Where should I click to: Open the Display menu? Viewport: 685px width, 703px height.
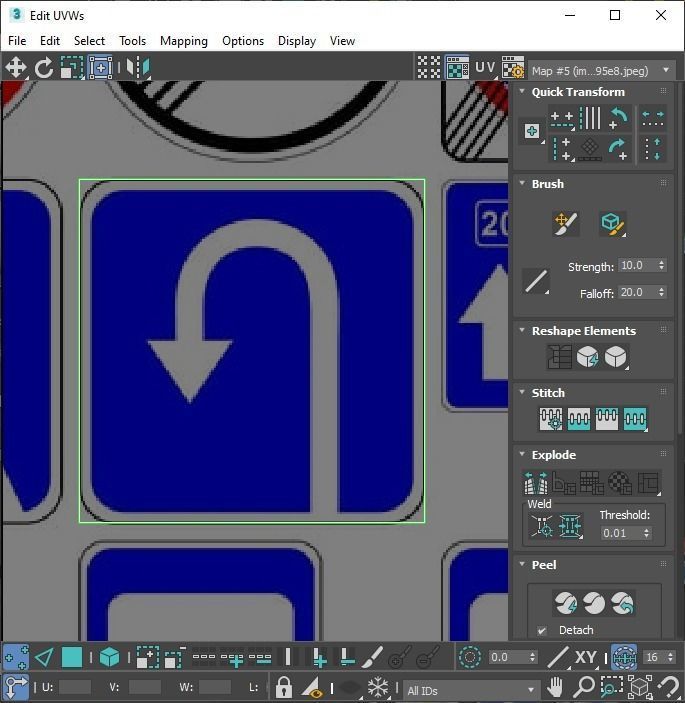tap(297, 41)
